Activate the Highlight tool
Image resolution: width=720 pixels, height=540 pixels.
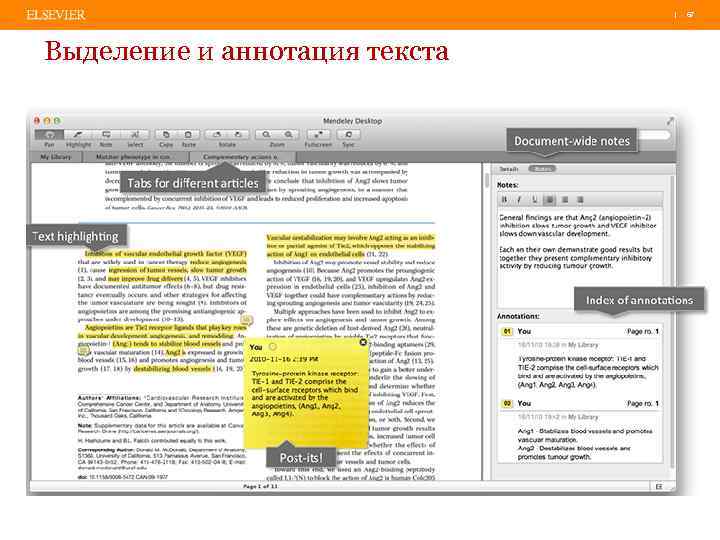(78, 135)
